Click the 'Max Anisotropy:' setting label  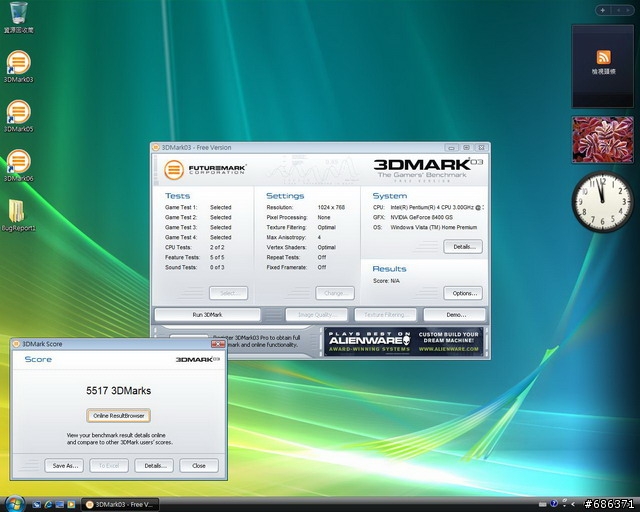coord(286,237)
